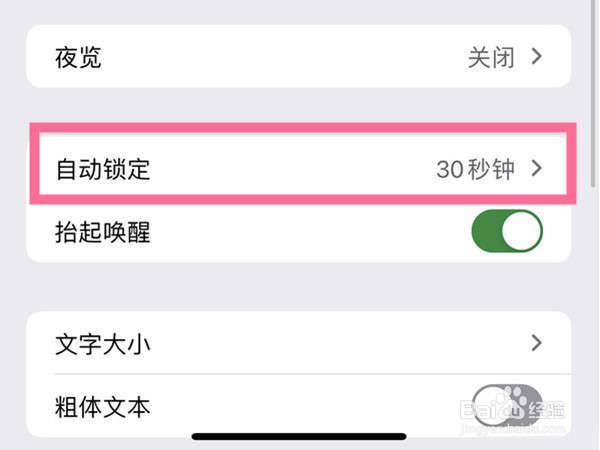Tap the chevron arrow beside 30秒钟
Screen dimensions: 600x450
pyautogui.click(x=536, y=169)
